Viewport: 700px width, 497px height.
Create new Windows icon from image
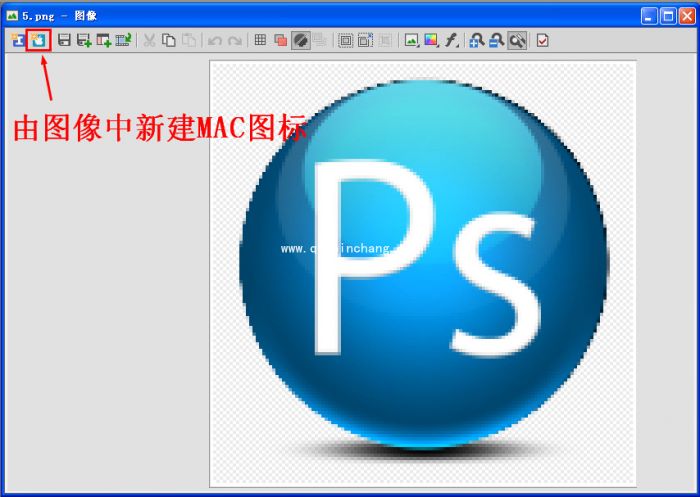pyautogui.click(x=18, y=41)
